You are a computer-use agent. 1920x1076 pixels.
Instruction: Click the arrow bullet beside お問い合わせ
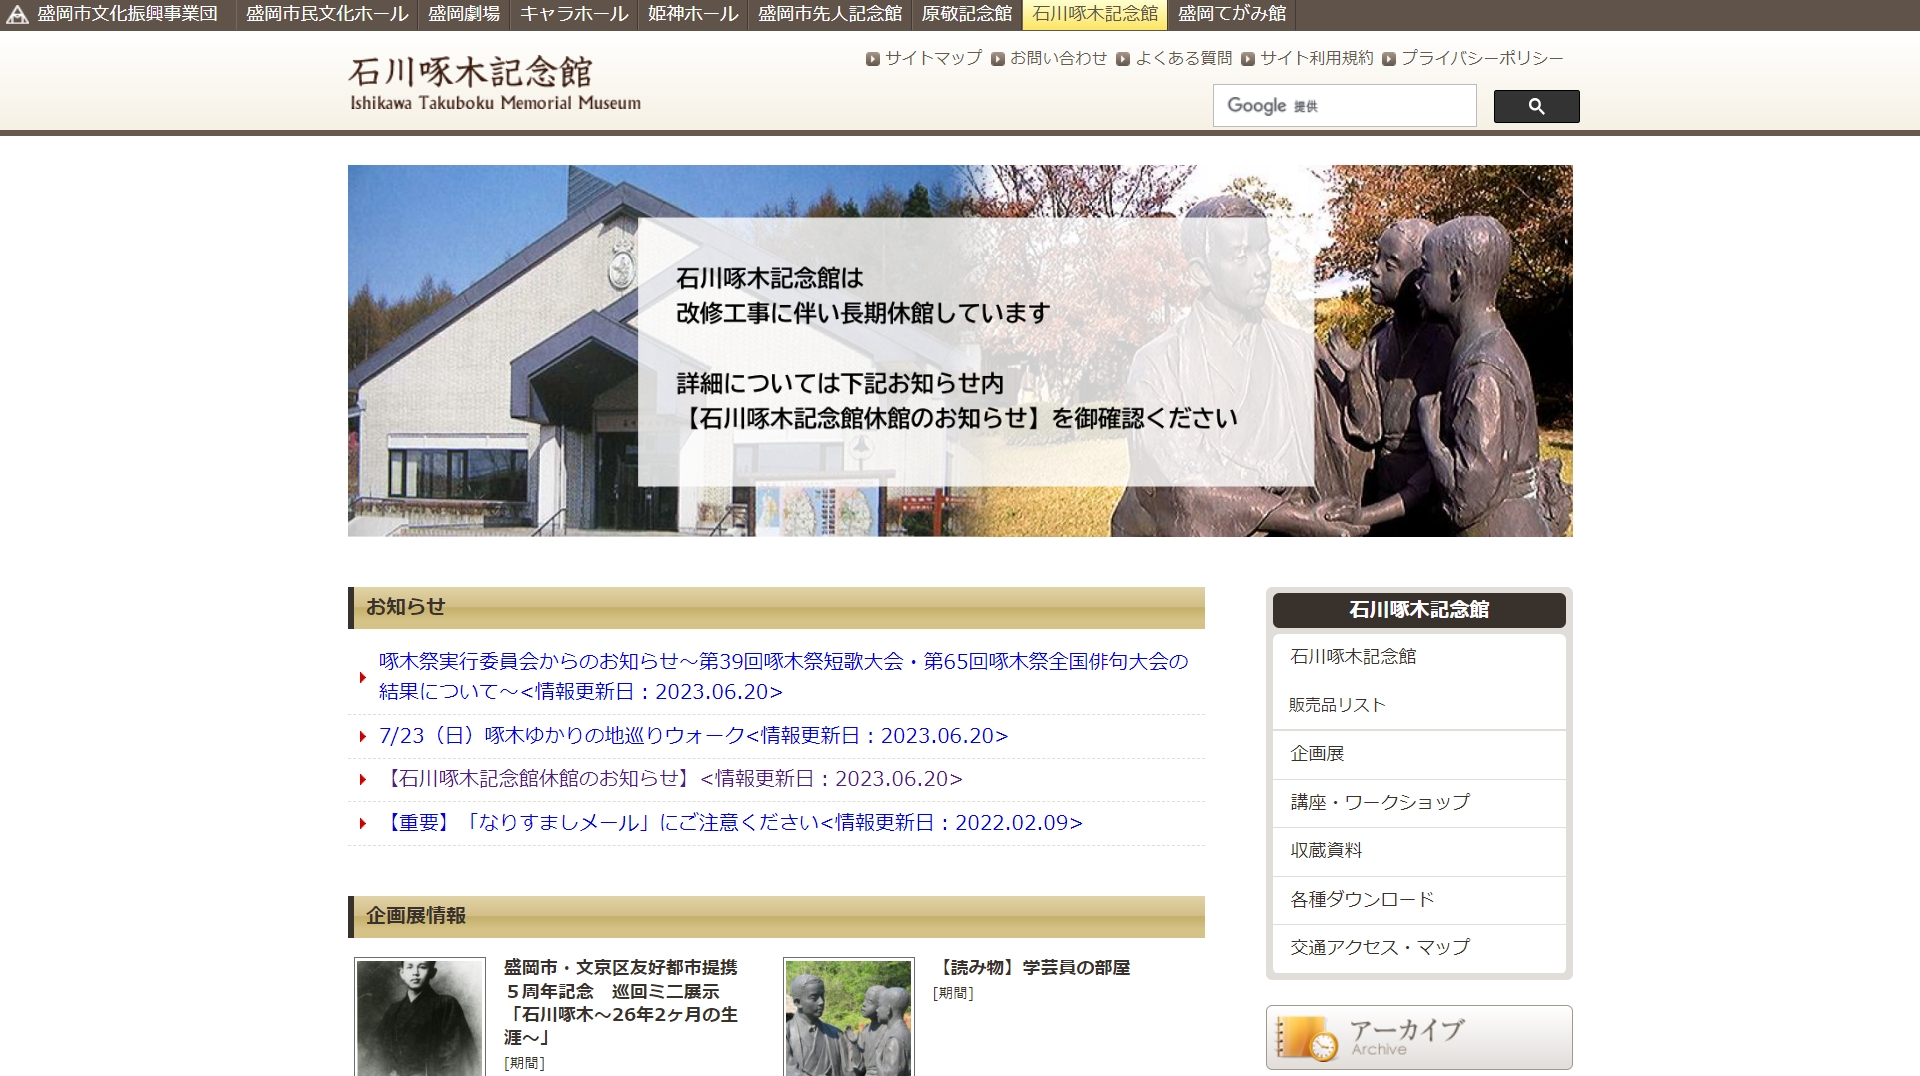click(x=998, y=59)
